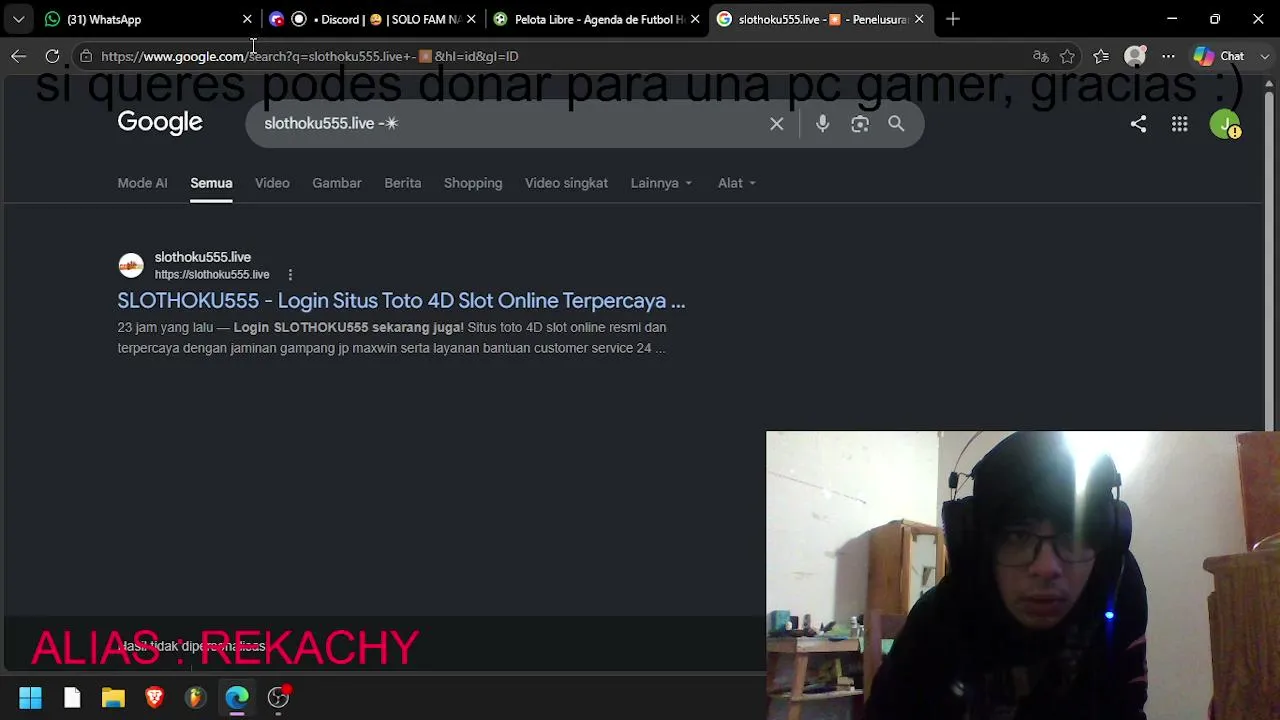Screen dimensions: 1280x720
Task: Open the browser profile avatar
Action: pyautogui.click(x=1134, y=56)
